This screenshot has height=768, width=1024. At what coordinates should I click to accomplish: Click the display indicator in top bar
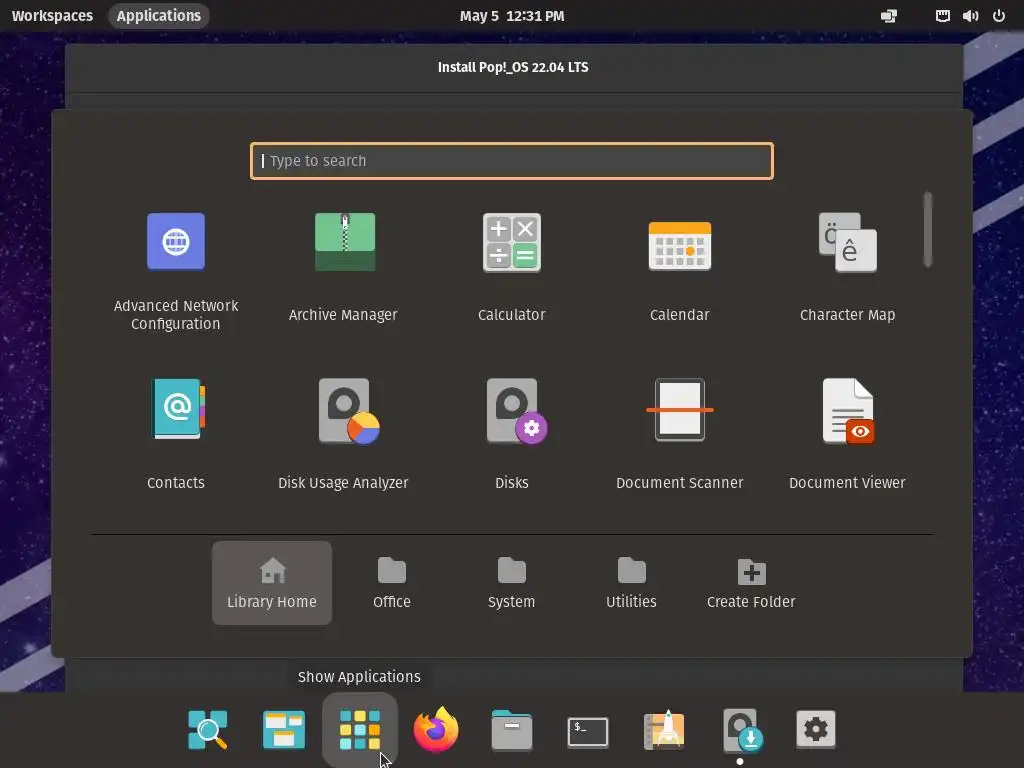pyautogui.click(x=889, y=16)
